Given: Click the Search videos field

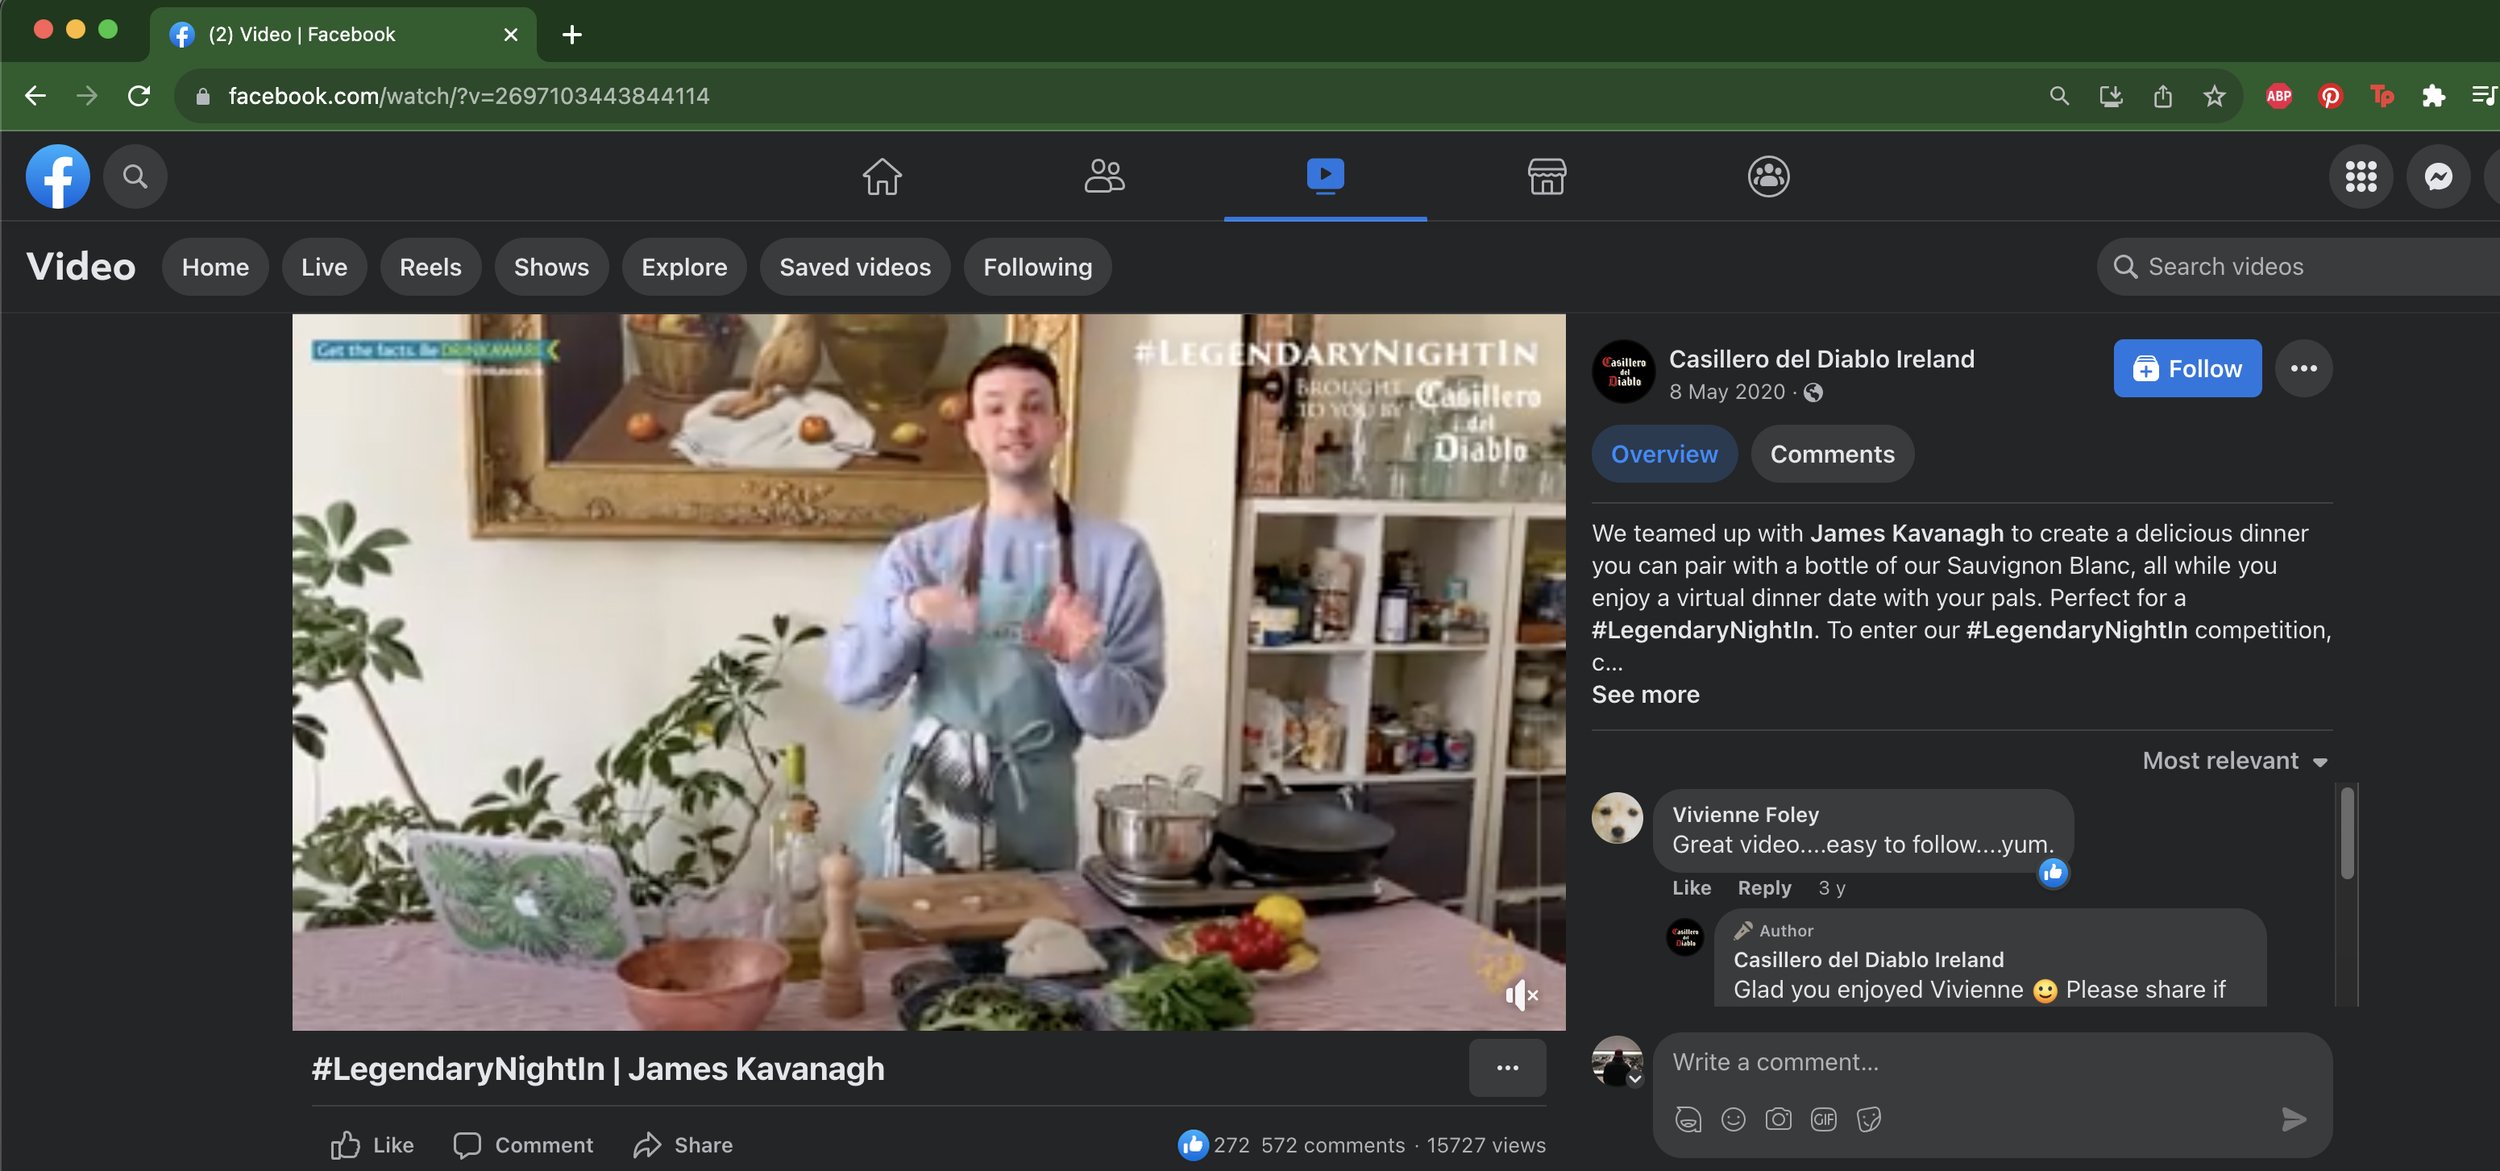Looking at the screenshot, I should 2300,267.
